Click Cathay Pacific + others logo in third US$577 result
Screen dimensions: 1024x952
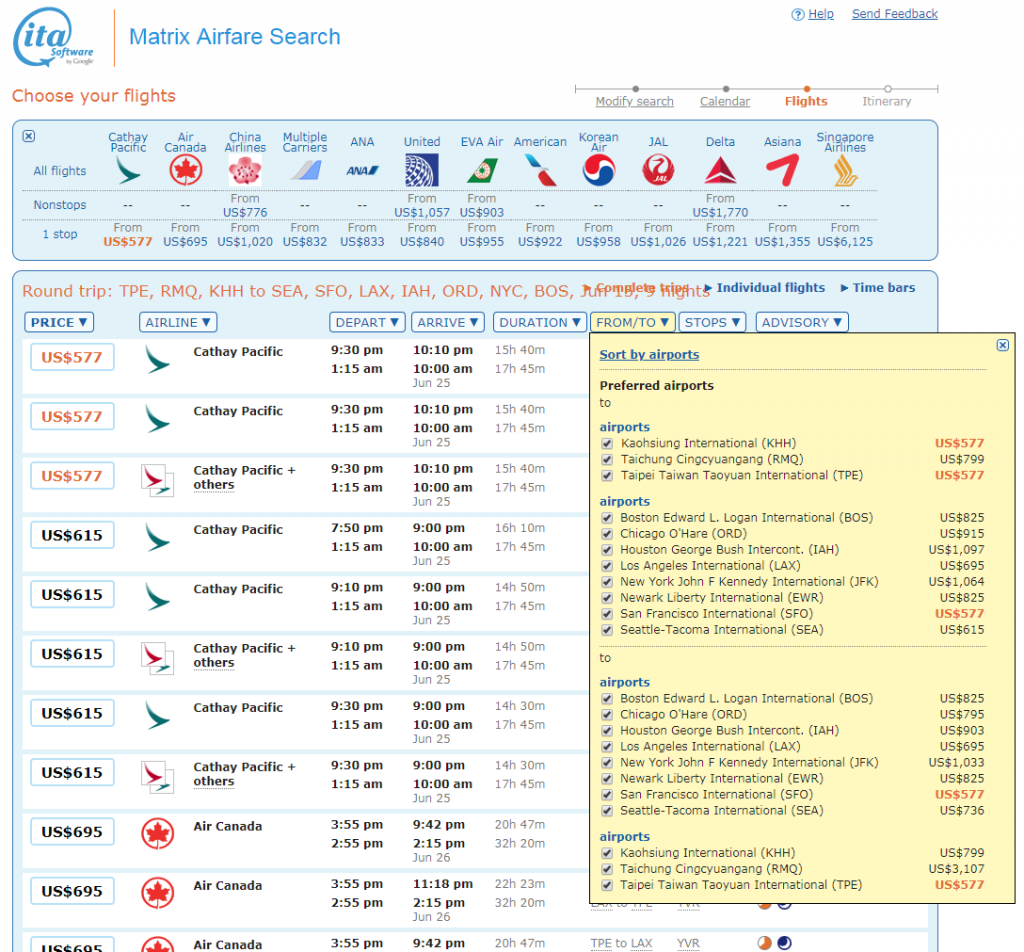(x=157, y=480)
